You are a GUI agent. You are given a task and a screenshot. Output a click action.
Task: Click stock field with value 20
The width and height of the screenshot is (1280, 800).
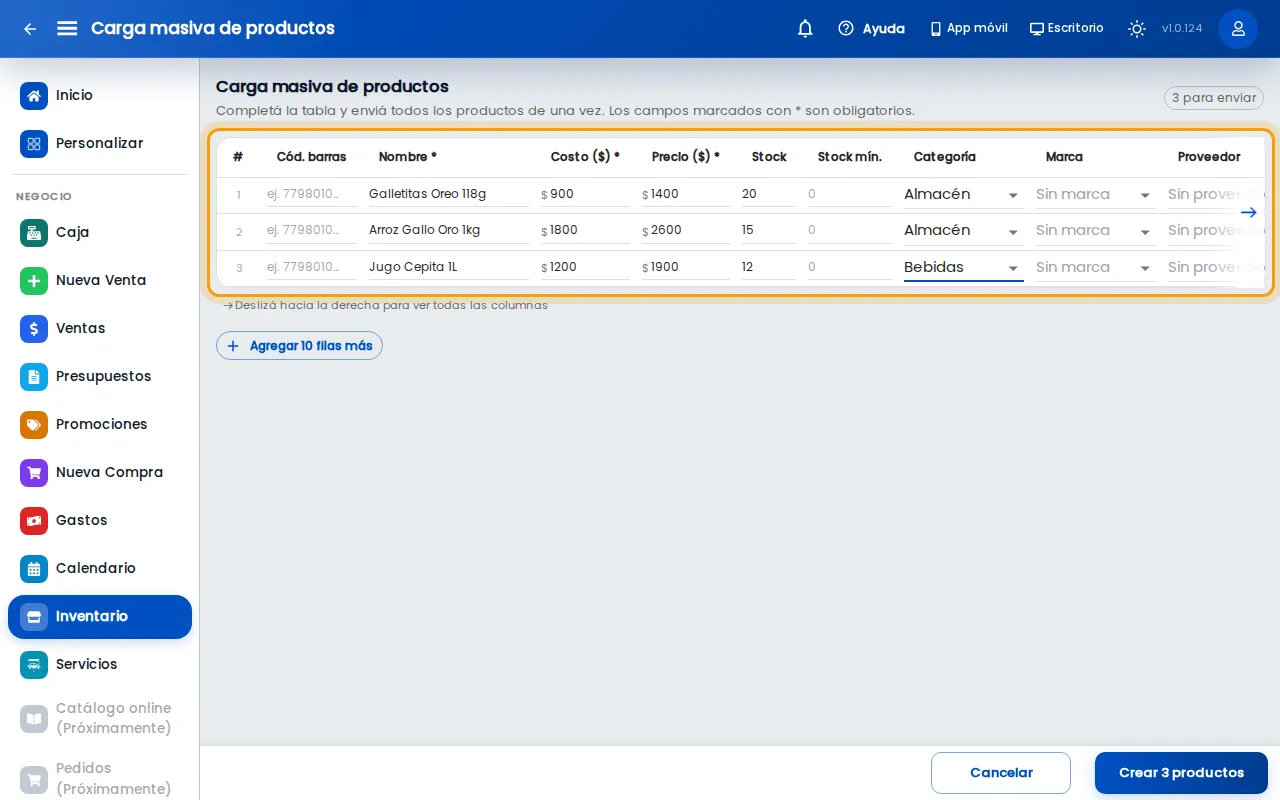click(767, 194)
